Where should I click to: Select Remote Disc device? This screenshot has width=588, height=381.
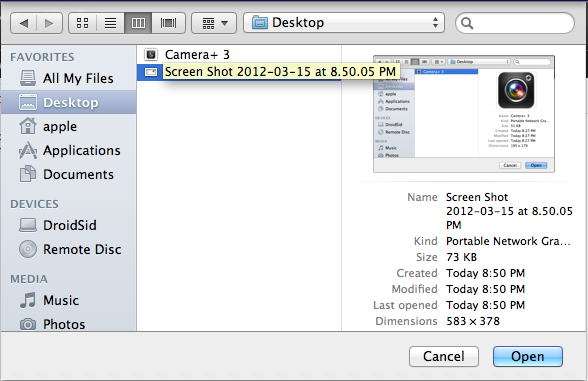click(x=69, y=249)
